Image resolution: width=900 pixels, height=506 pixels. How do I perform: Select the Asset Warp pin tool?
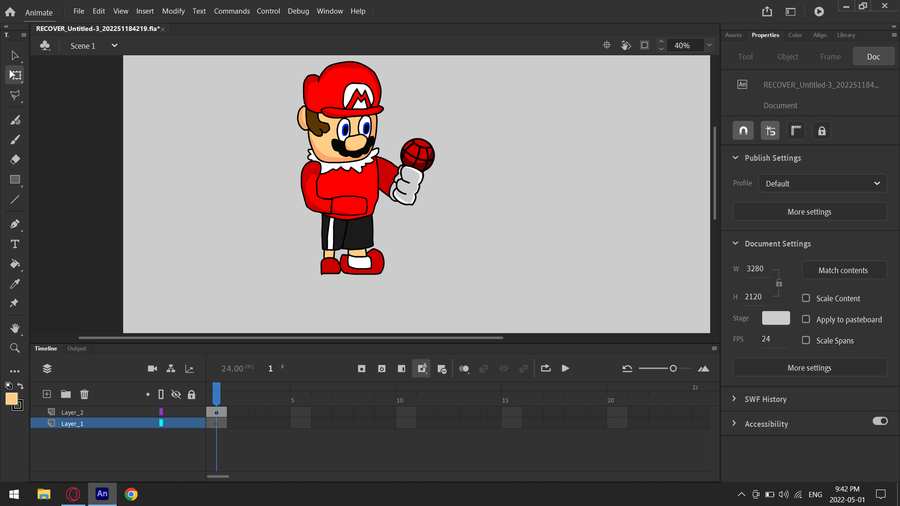tap(15, 303)
